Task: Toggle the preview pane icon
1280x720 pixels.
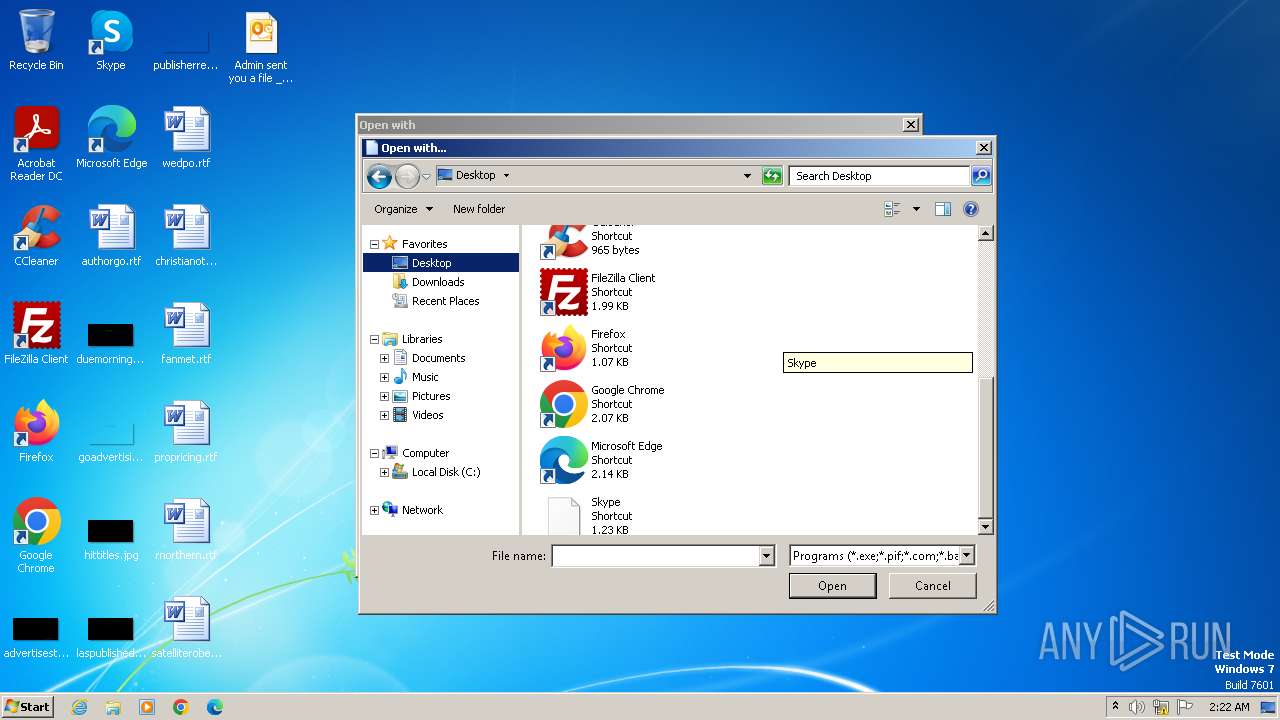Action: (x=942, y=209)
